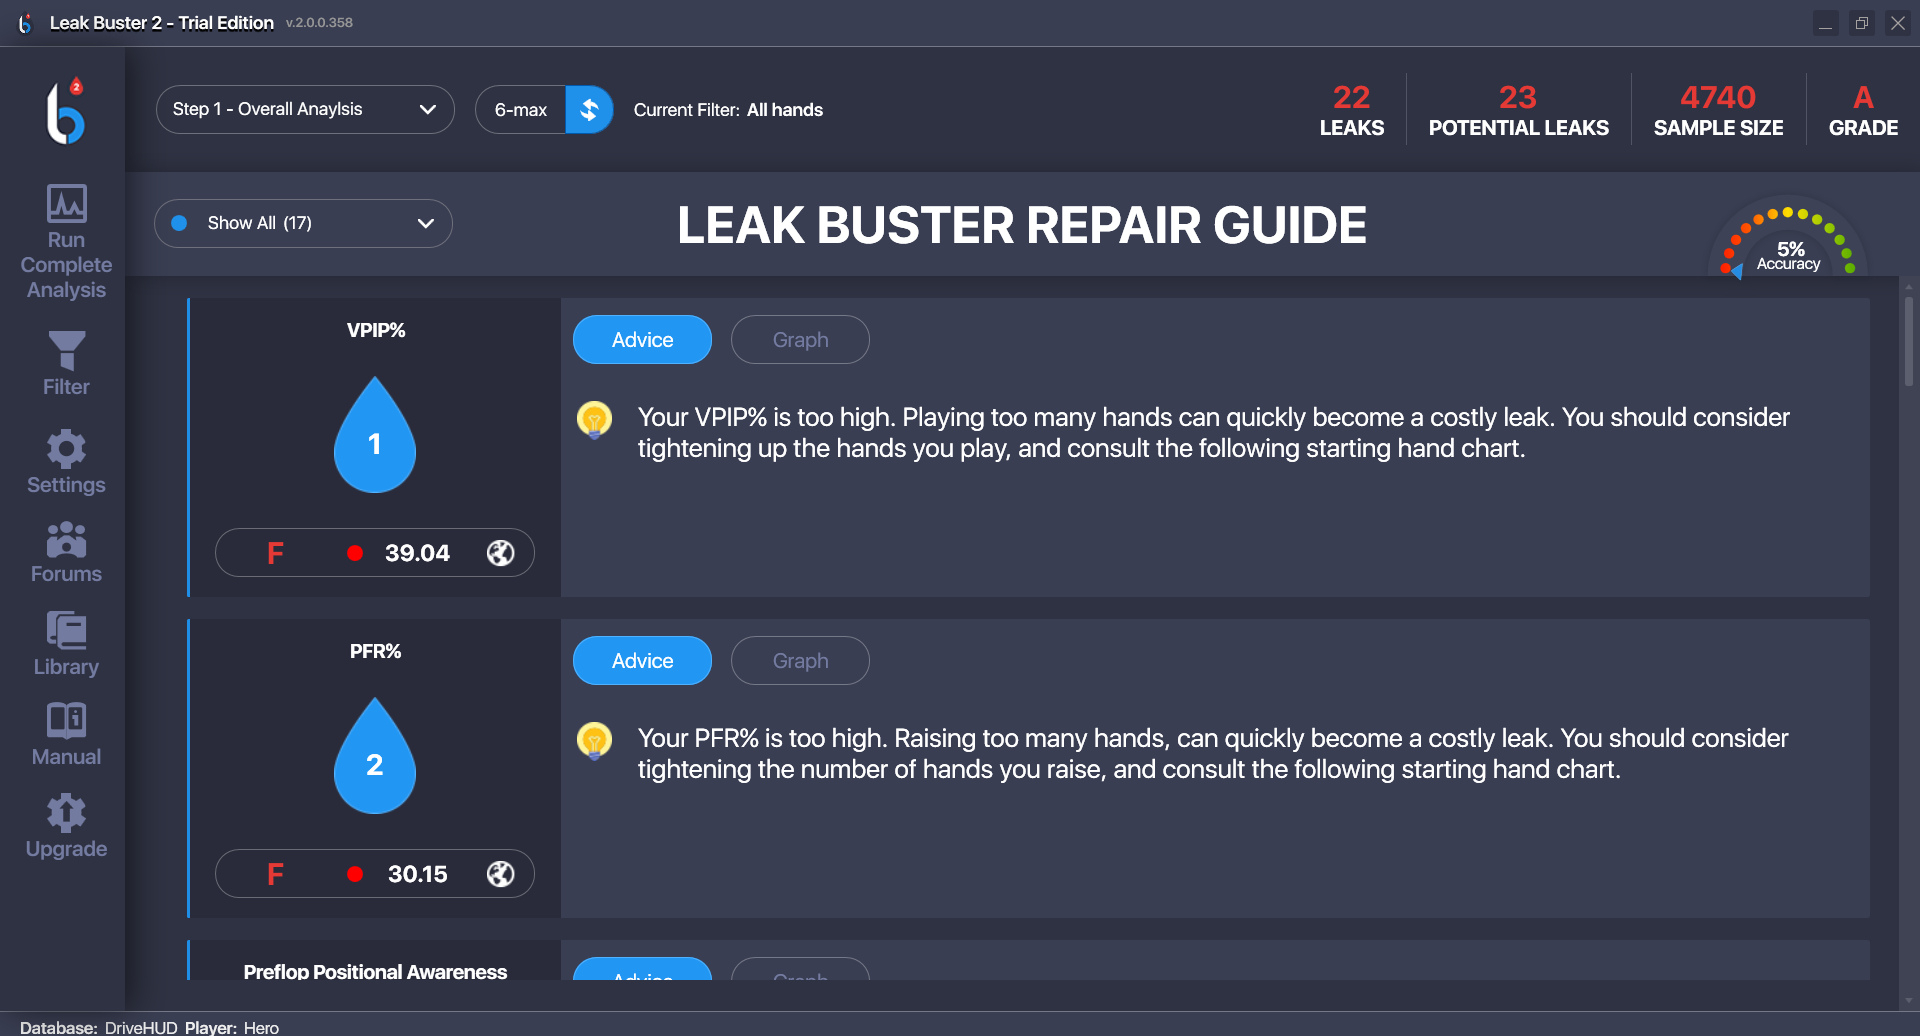
Task: Click the Player: Hero status text
Action: pos(232,1027)
